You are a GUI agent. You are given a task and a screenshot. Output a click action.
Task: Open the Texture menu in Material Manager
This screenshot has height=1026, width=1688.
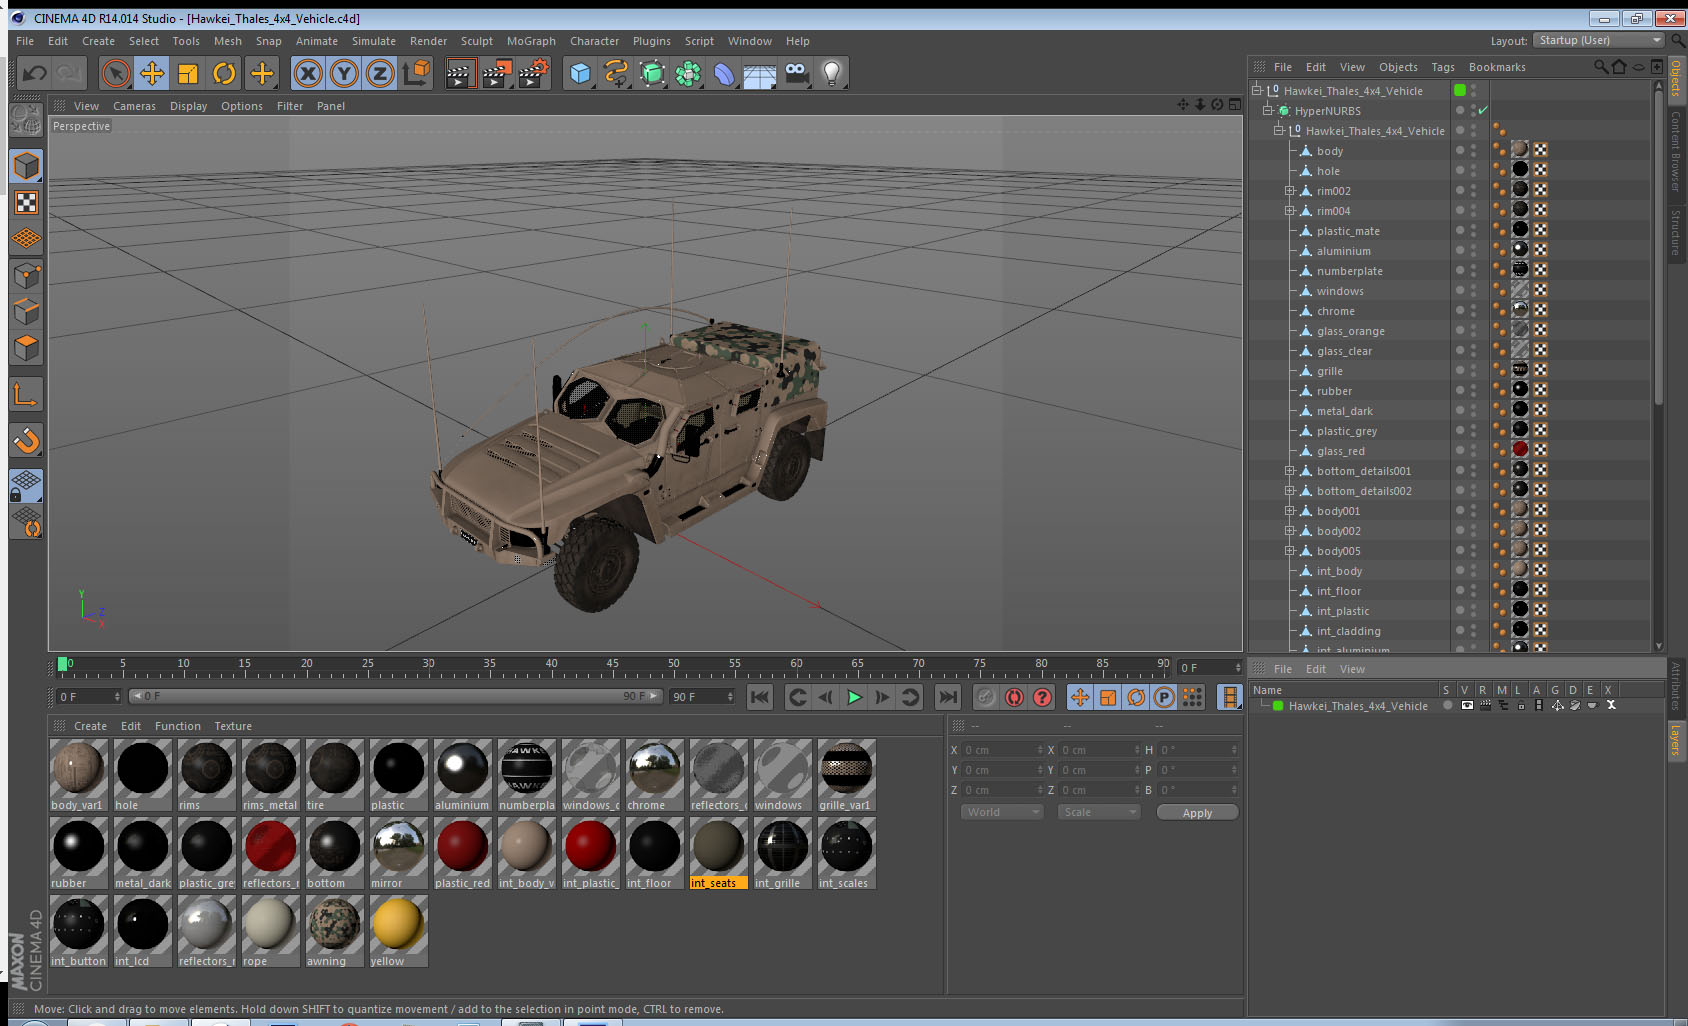[x=233, y=726]
